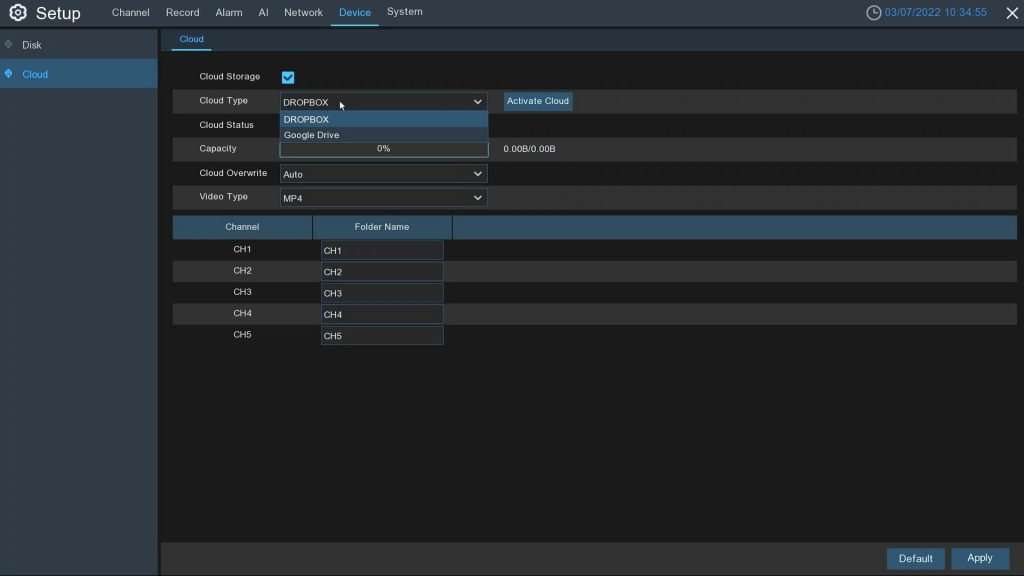Open the System menu
Viewport: 1024px width, 576px height.
[x=404, y=12]
